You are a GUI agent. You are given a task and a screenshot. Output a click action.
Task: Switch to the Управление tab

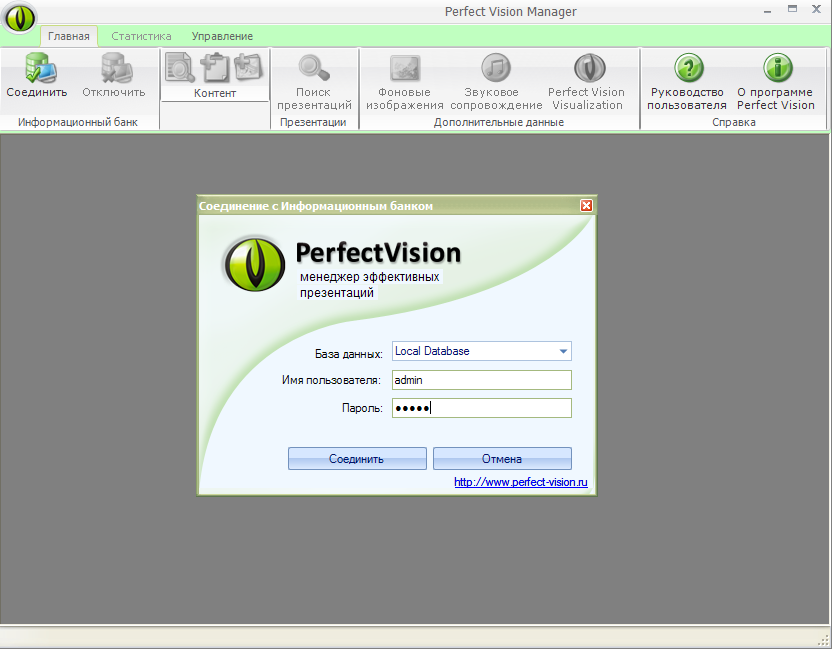(x=222, y=36)
